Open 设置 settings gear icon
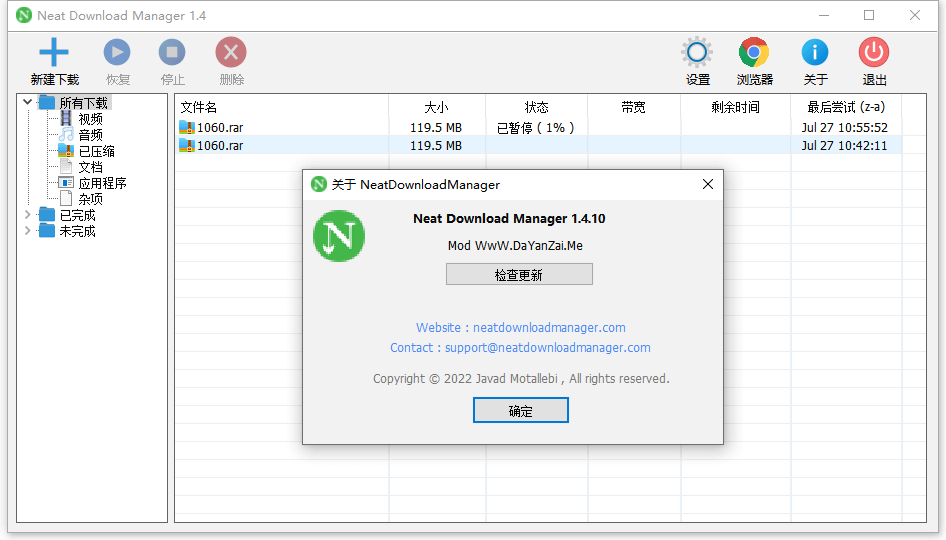Screen dimensions: 946x540 click(x=697, y=52)
